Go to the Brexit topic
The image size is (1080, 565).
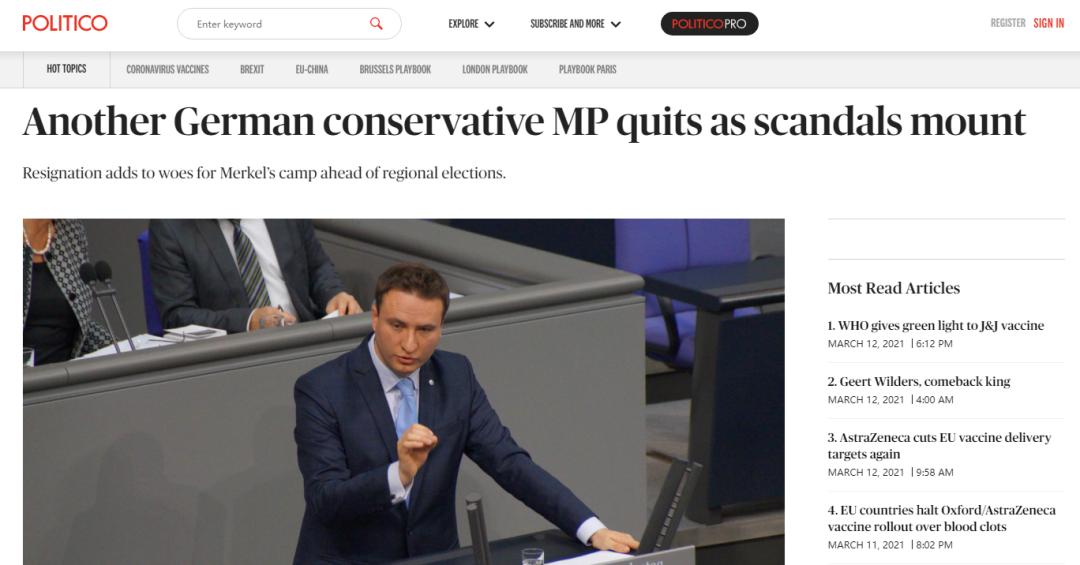click(252, 70)
